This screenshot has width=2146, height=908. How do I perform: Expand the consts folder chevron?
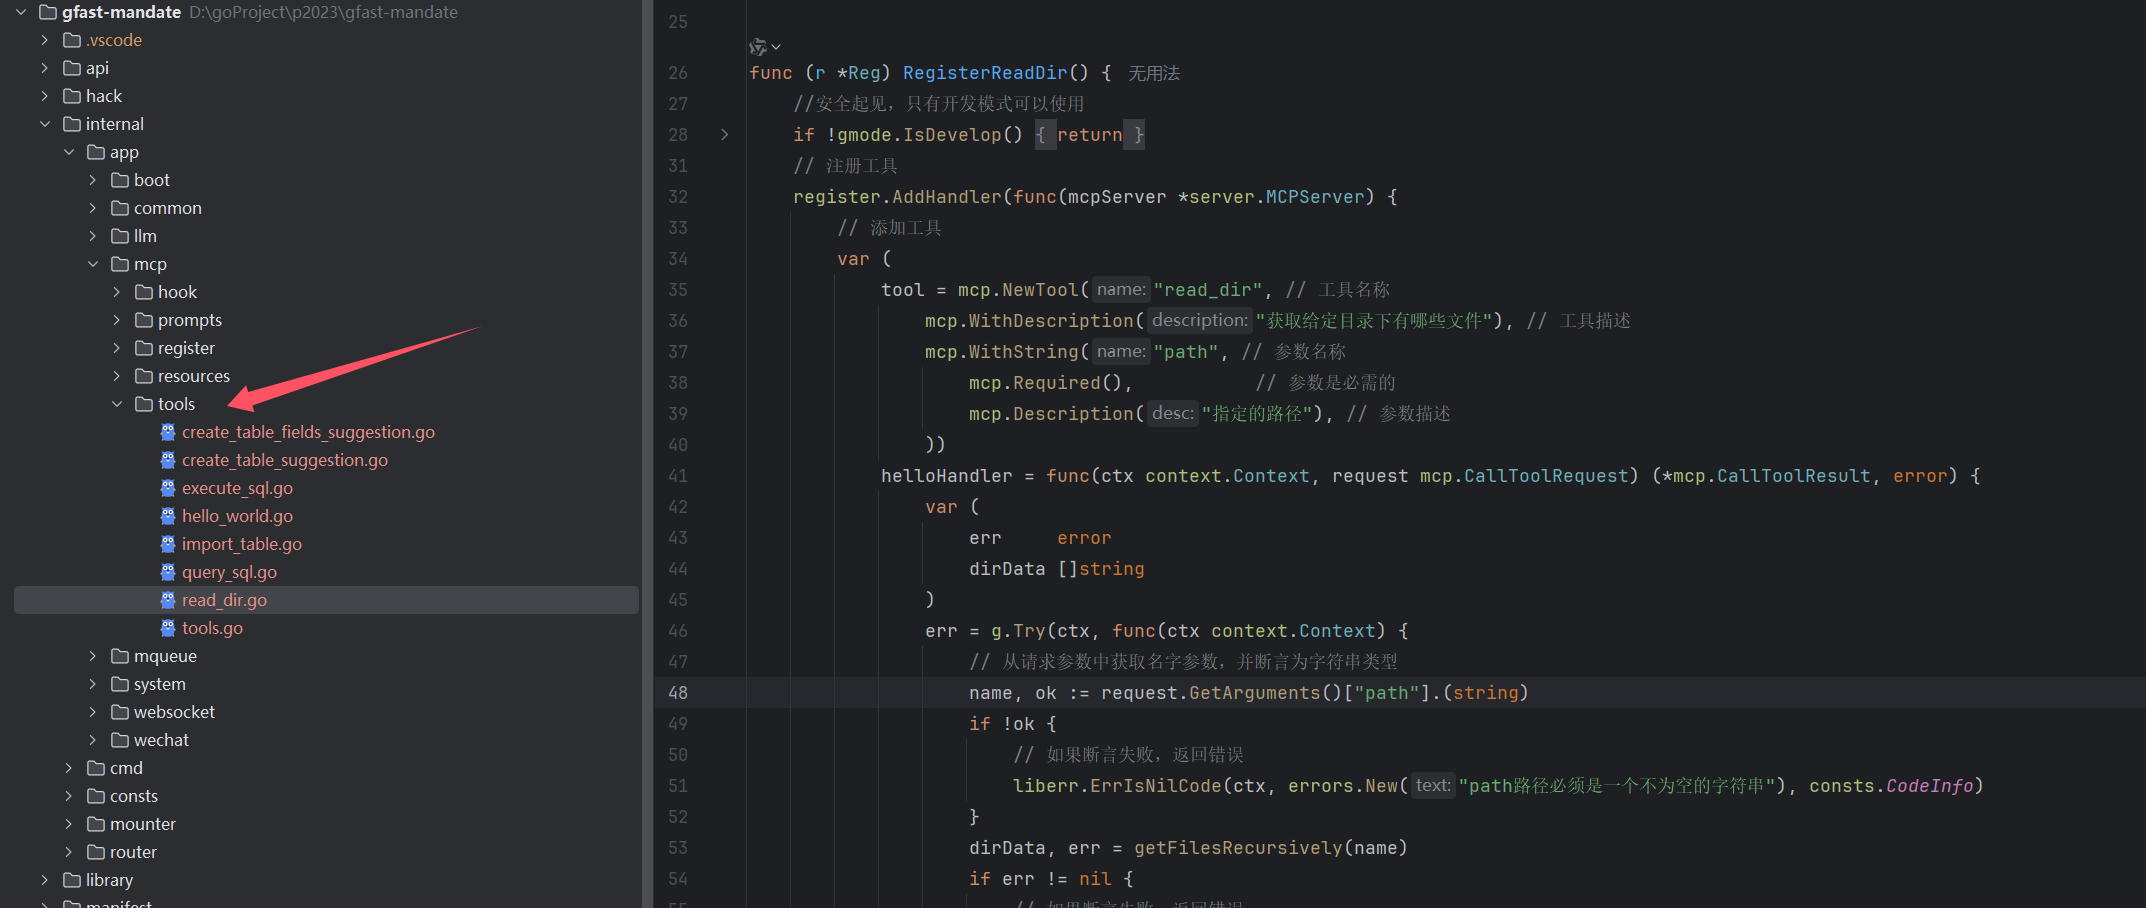click(x=69, y=796)
